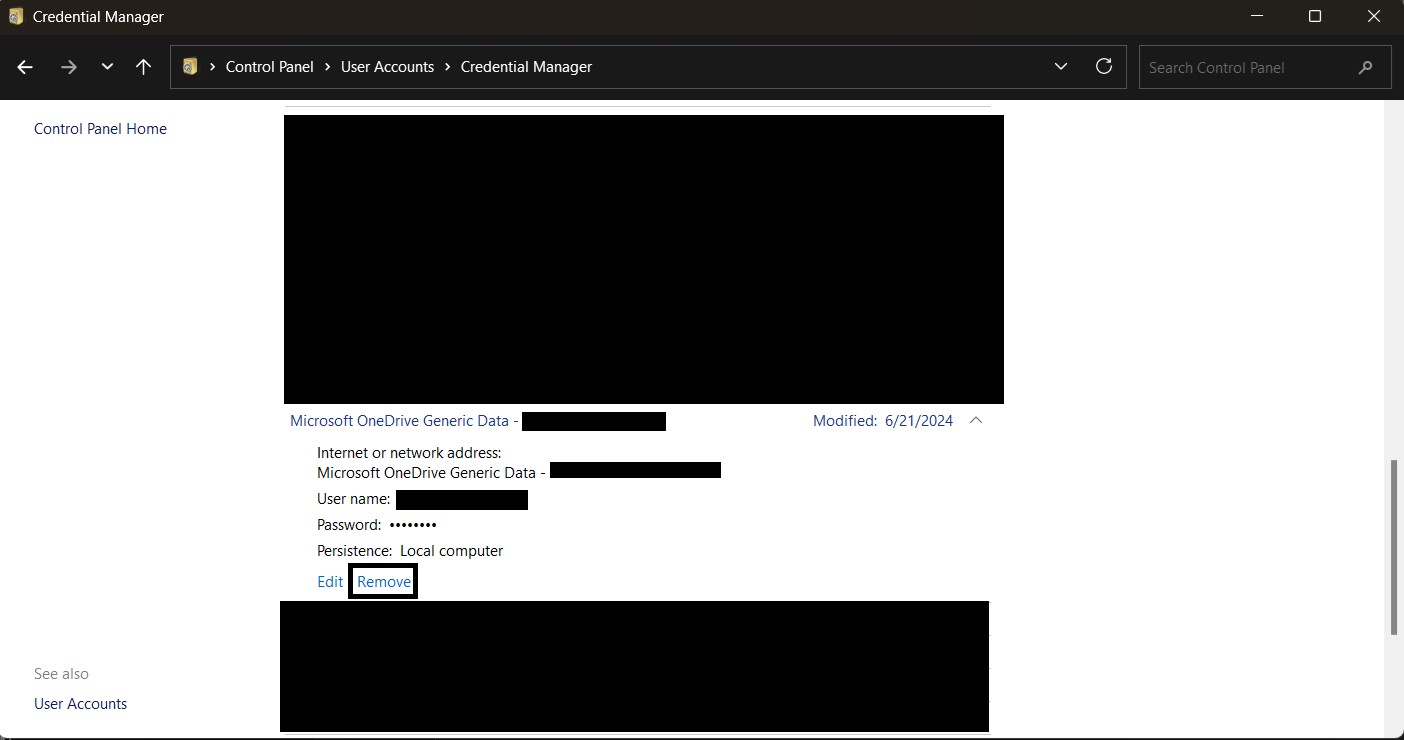Open the address bar history dropdown
Viewport: 1404px width, 740px height.
point(1061,67)
